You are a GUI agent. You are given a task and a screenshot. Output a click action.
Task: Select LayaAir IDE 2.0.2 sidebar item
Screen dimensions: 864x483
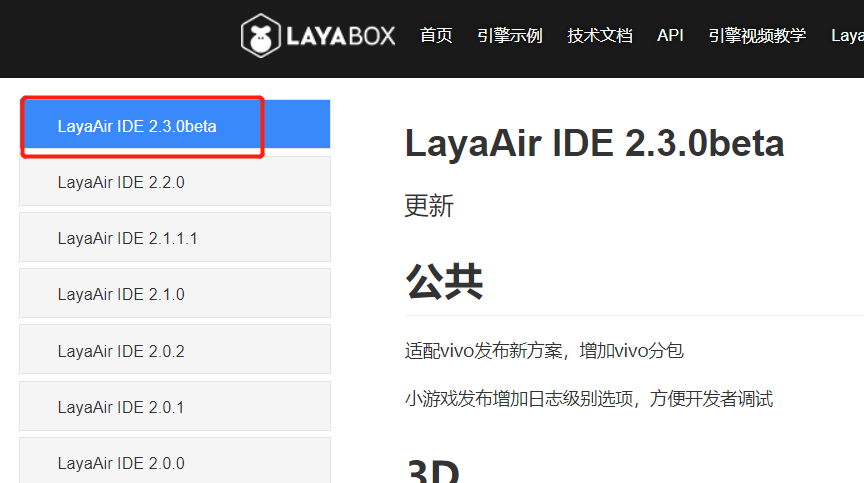tap(175, 350)
